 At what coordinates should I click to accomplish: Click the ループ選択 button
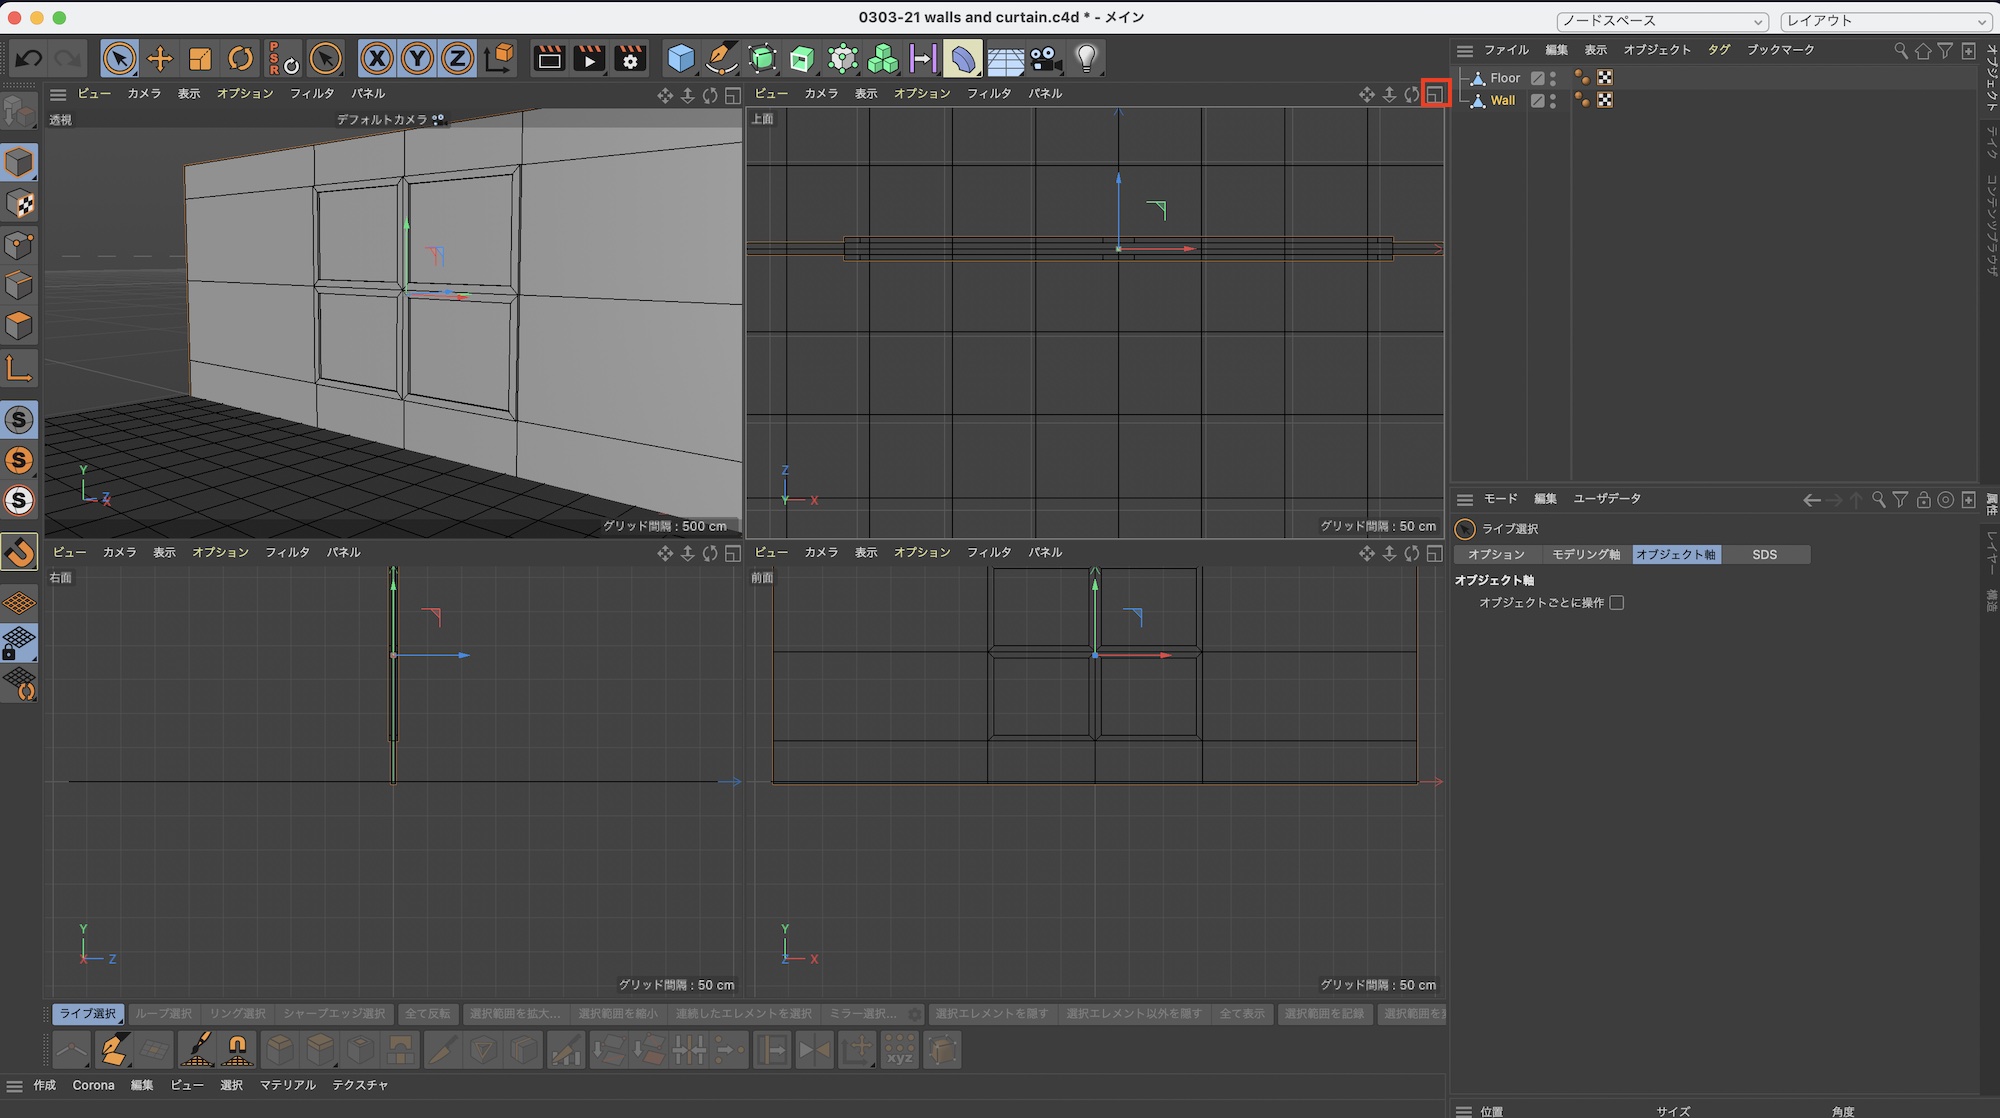click(163, 1014)
